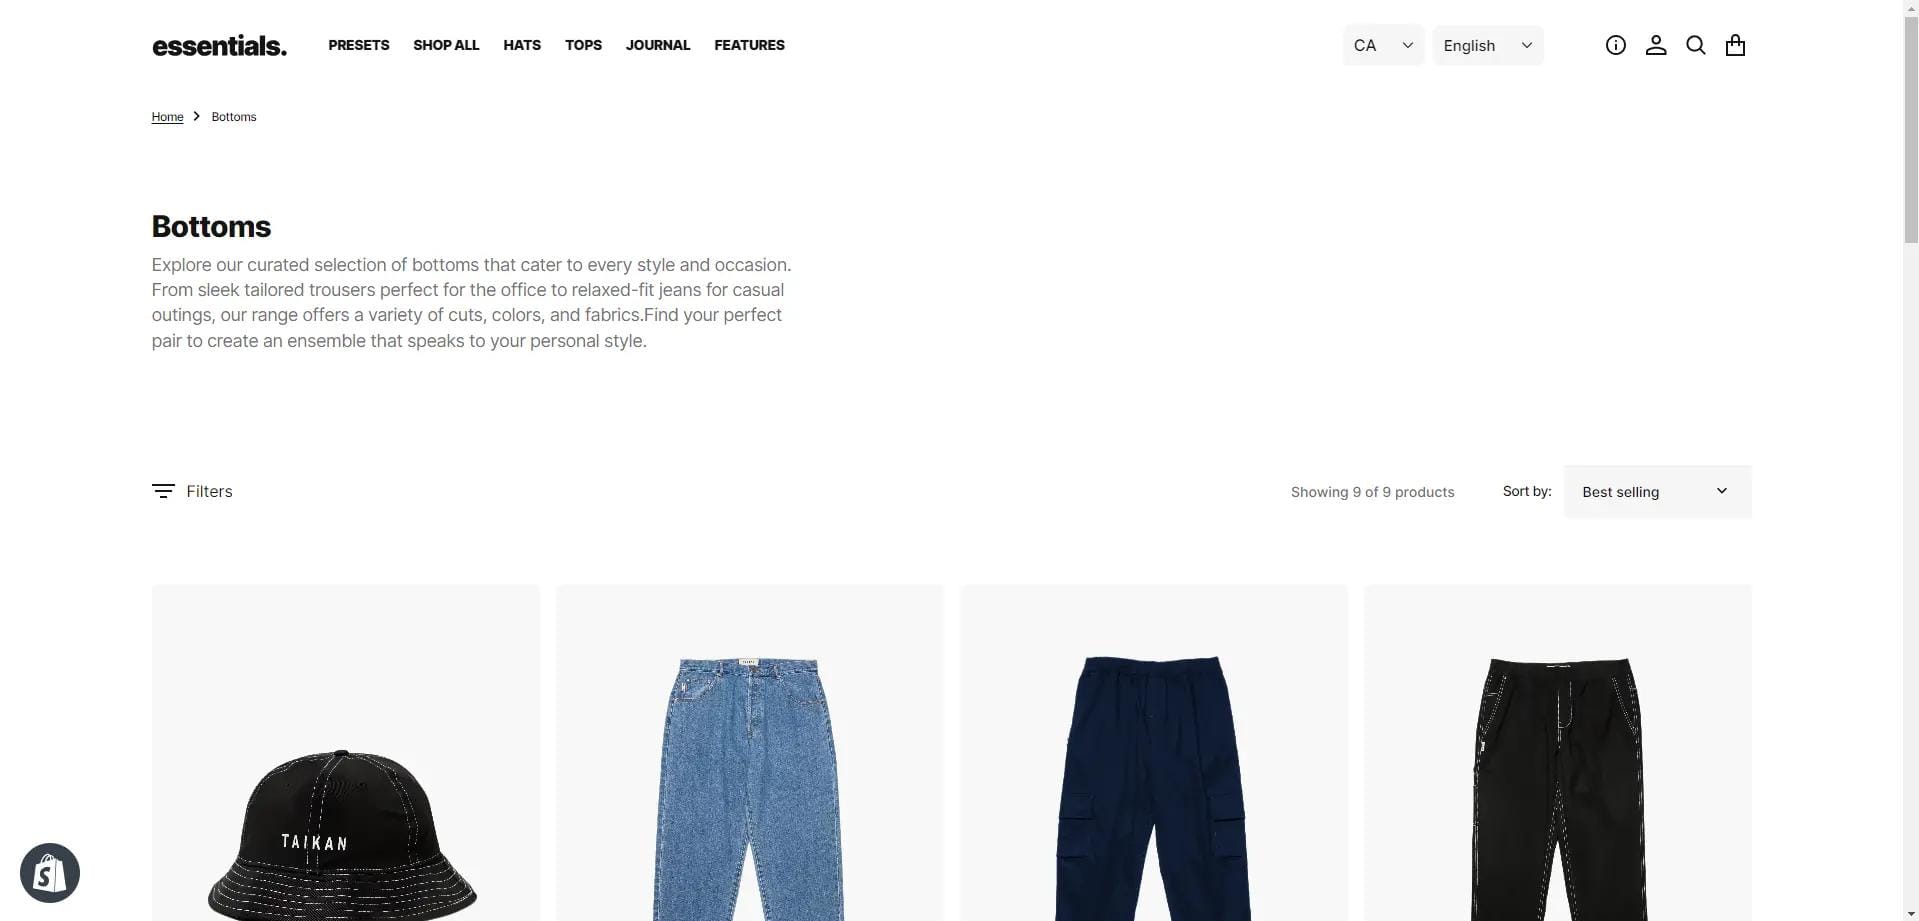1919x921 pixels.
Task: Expand the CA country selector
Action: pos(1383,46)
